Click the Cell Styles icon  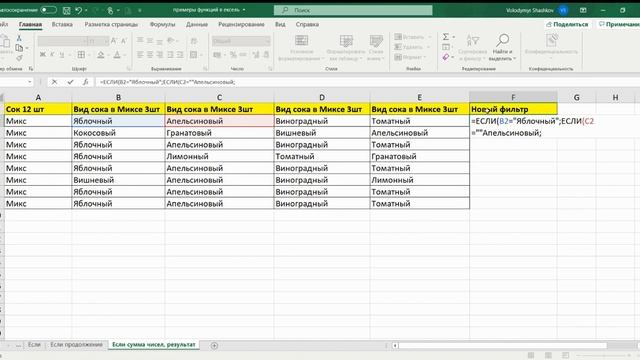click(x=376, y=41)
